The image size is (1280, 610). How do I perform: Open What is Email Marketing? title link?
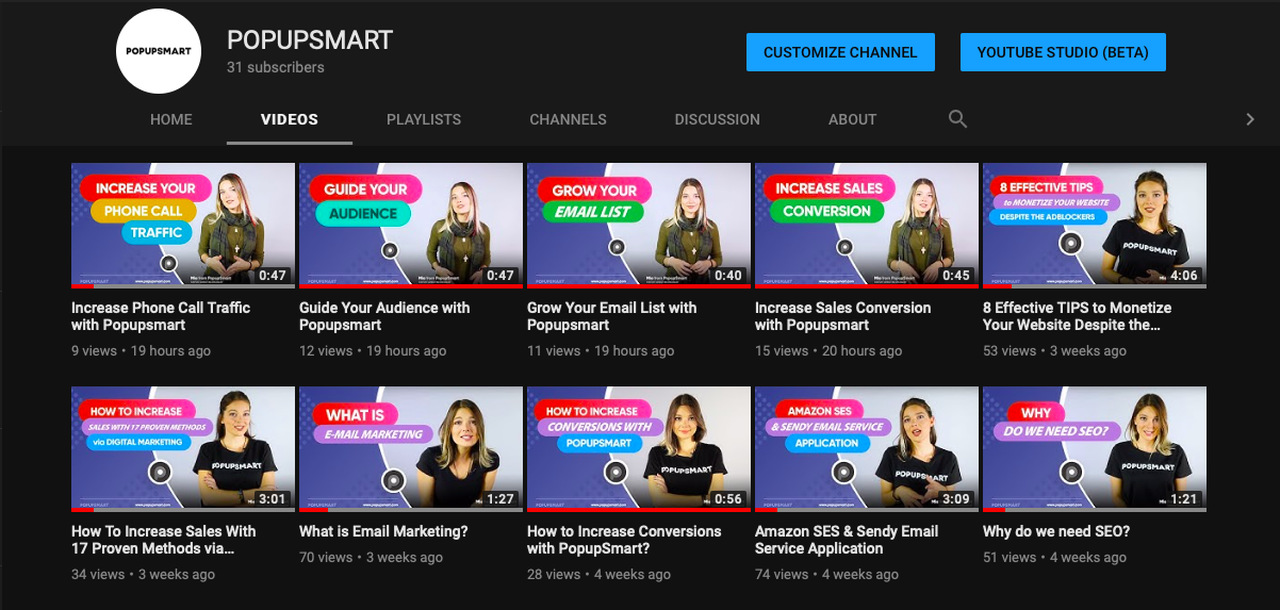click(x=383, y=532)
